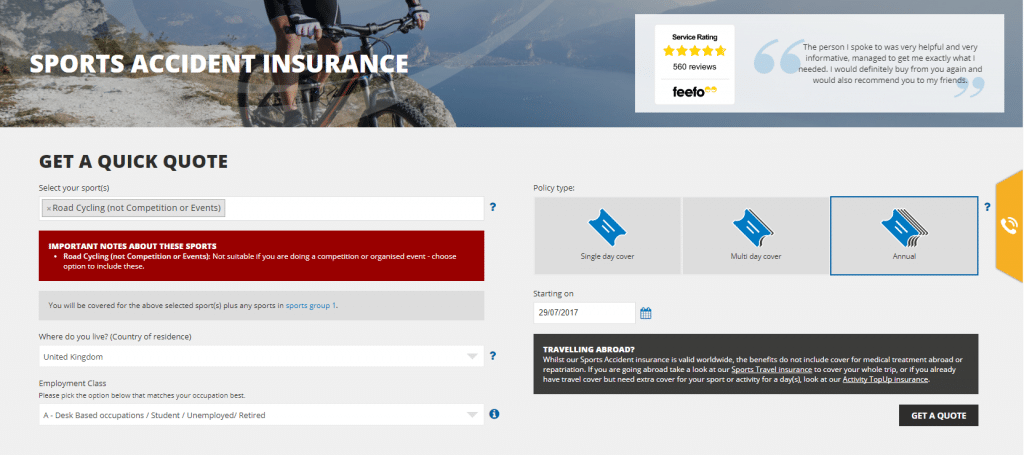The image size is (1024, 455).
Task: Click the help icon beside country of residence
Action: [493, 356]
